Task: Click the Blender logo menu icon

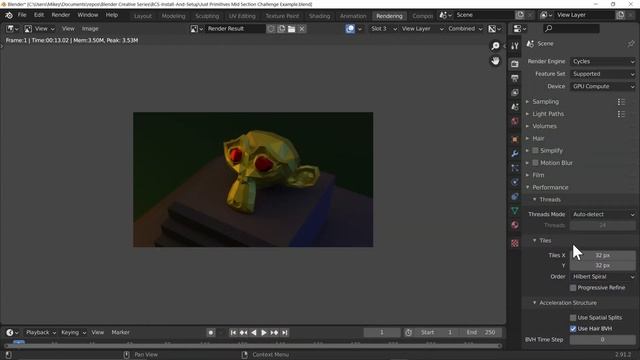Action: click(9, 15)
